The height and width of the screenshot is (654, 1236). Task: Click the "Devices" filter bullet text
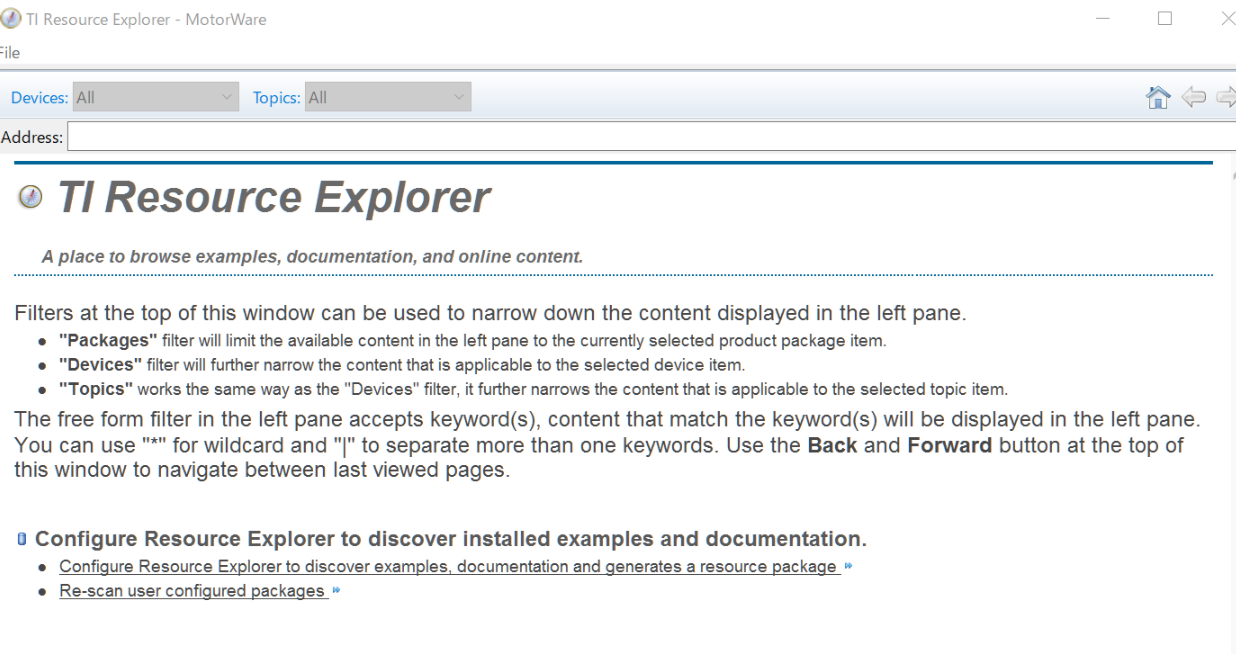pos(402,365)
